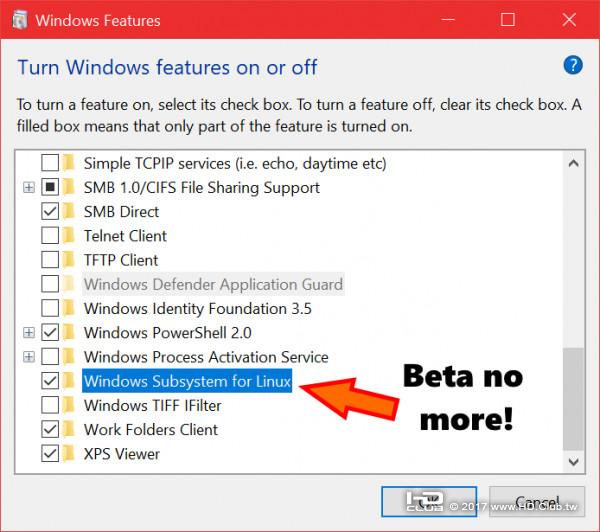The image size is (600, 532).
Task: Enable Windows Process Activation Service checkbox
Action: click(x=50, y=357)
